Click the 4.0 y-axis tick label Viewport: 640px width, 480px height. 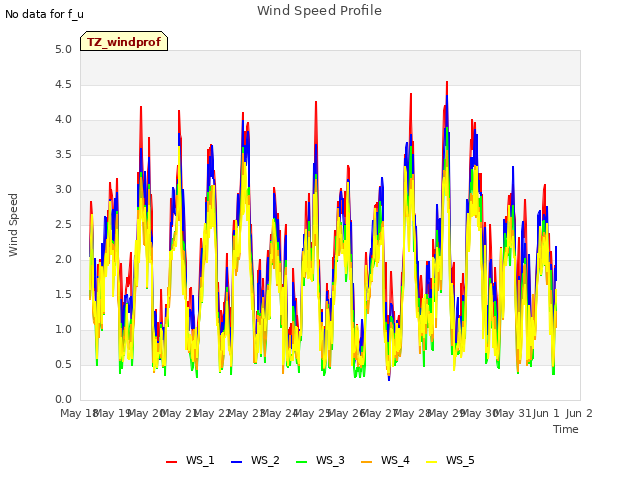pyautogui.click(x=64, y=120)
